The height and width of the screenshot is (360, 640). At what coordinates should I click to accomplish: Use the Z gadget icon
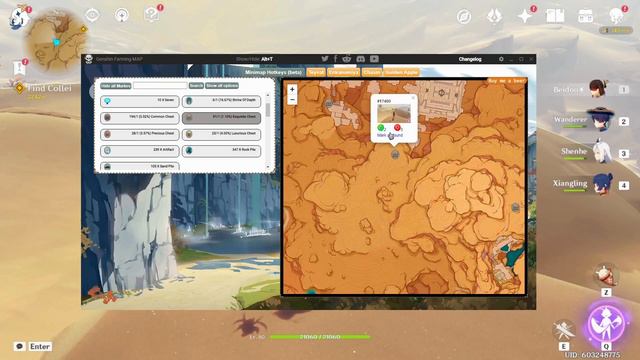coord(606,276)
